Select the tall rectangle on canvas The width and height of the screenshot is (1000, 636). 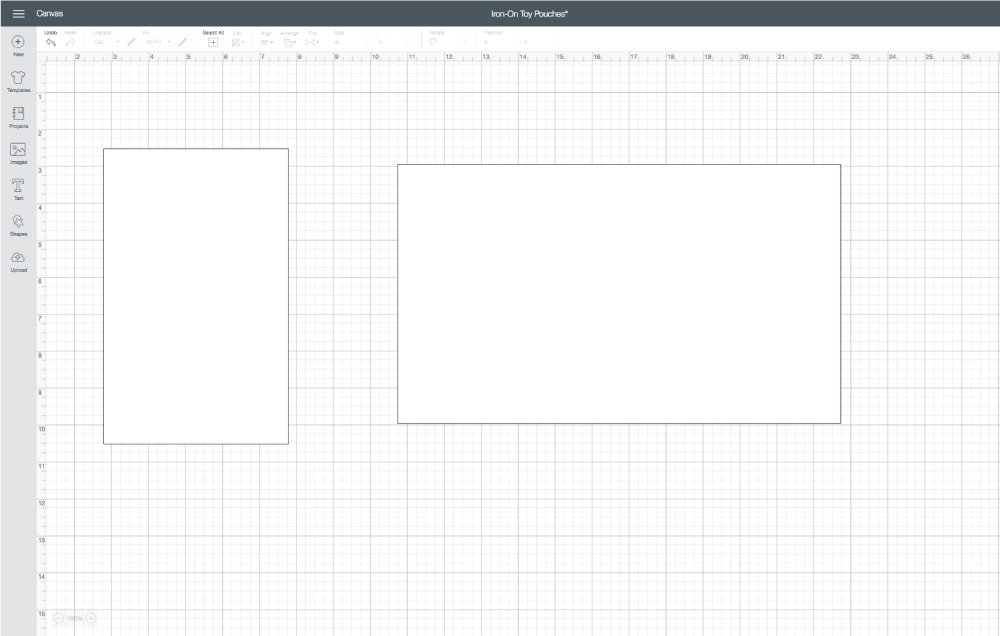(196, 296)
